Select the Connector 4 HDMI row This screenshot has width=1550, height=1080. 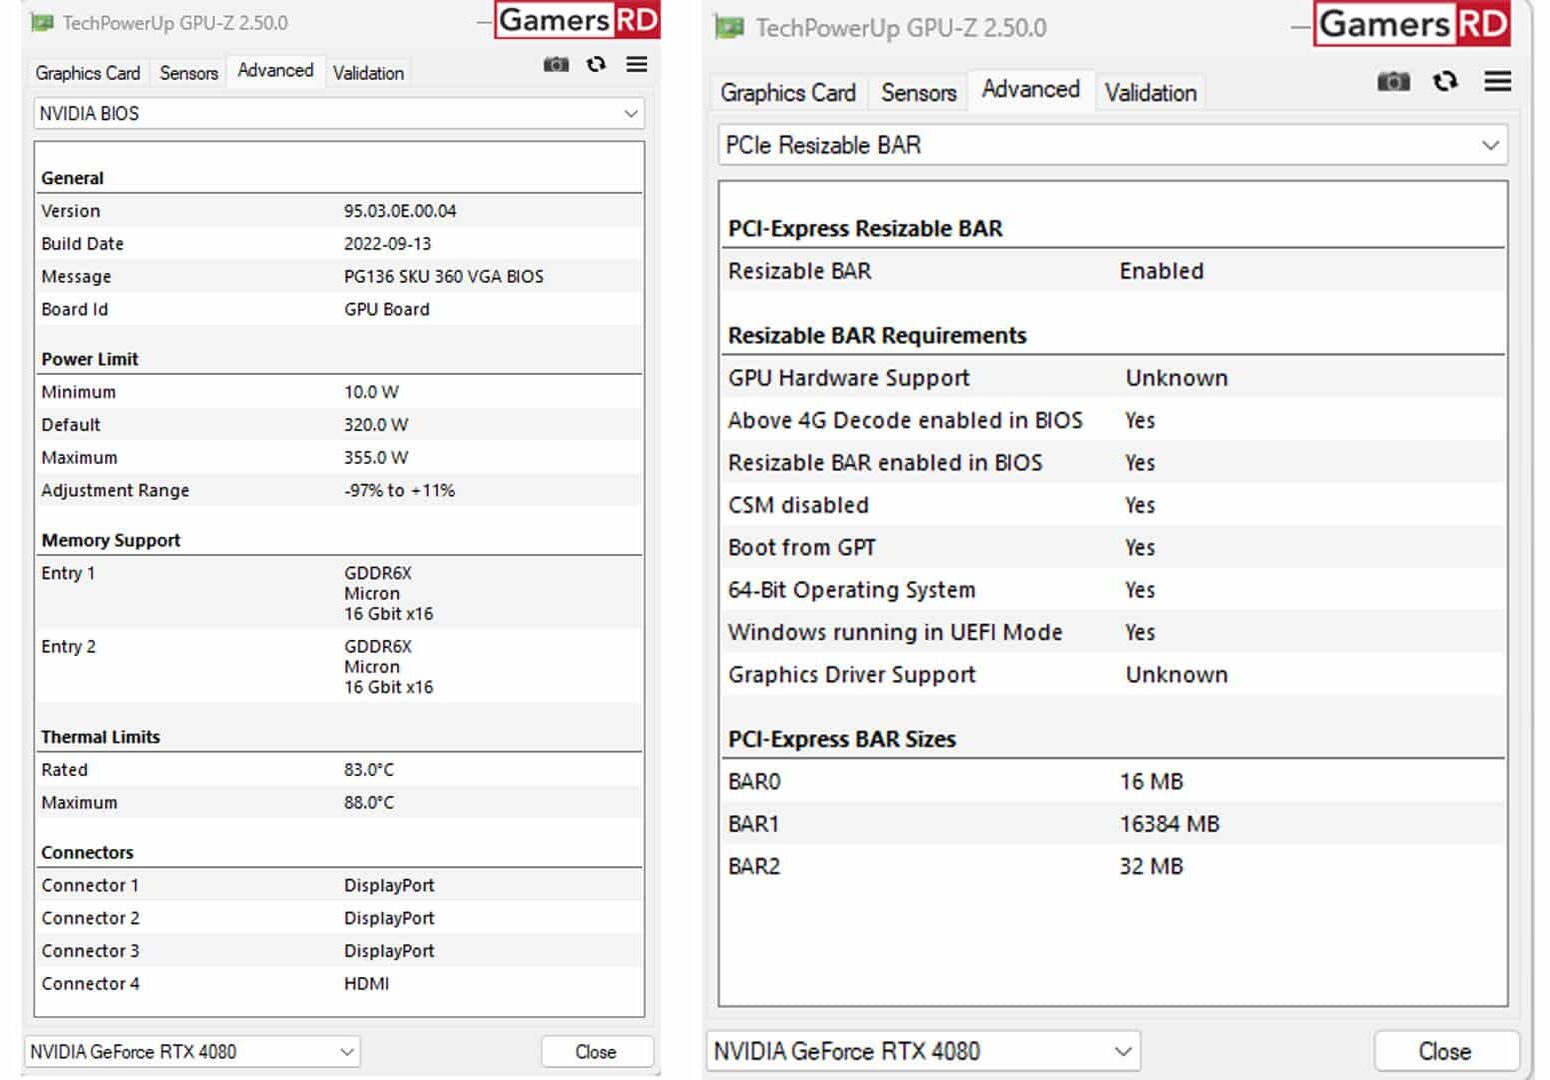click(x=339, y=985)
